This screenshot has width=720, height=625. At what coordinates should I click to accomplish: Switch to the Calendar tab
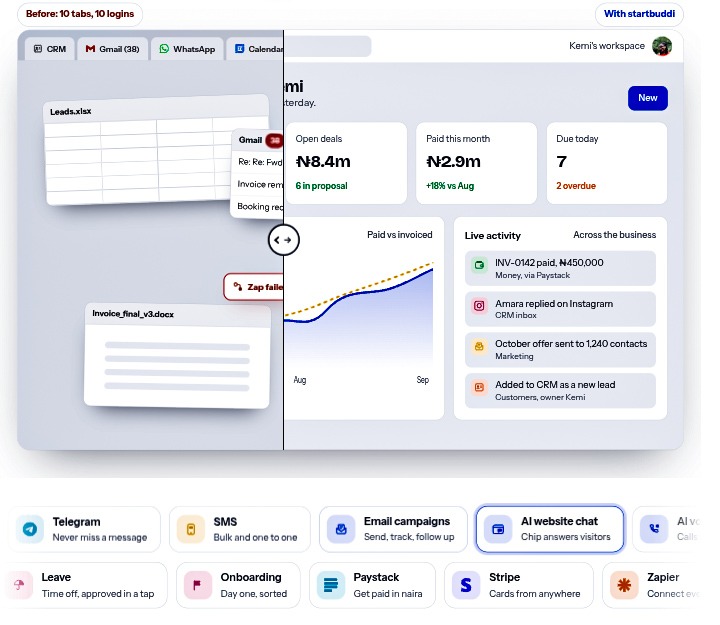click(255, 49)
